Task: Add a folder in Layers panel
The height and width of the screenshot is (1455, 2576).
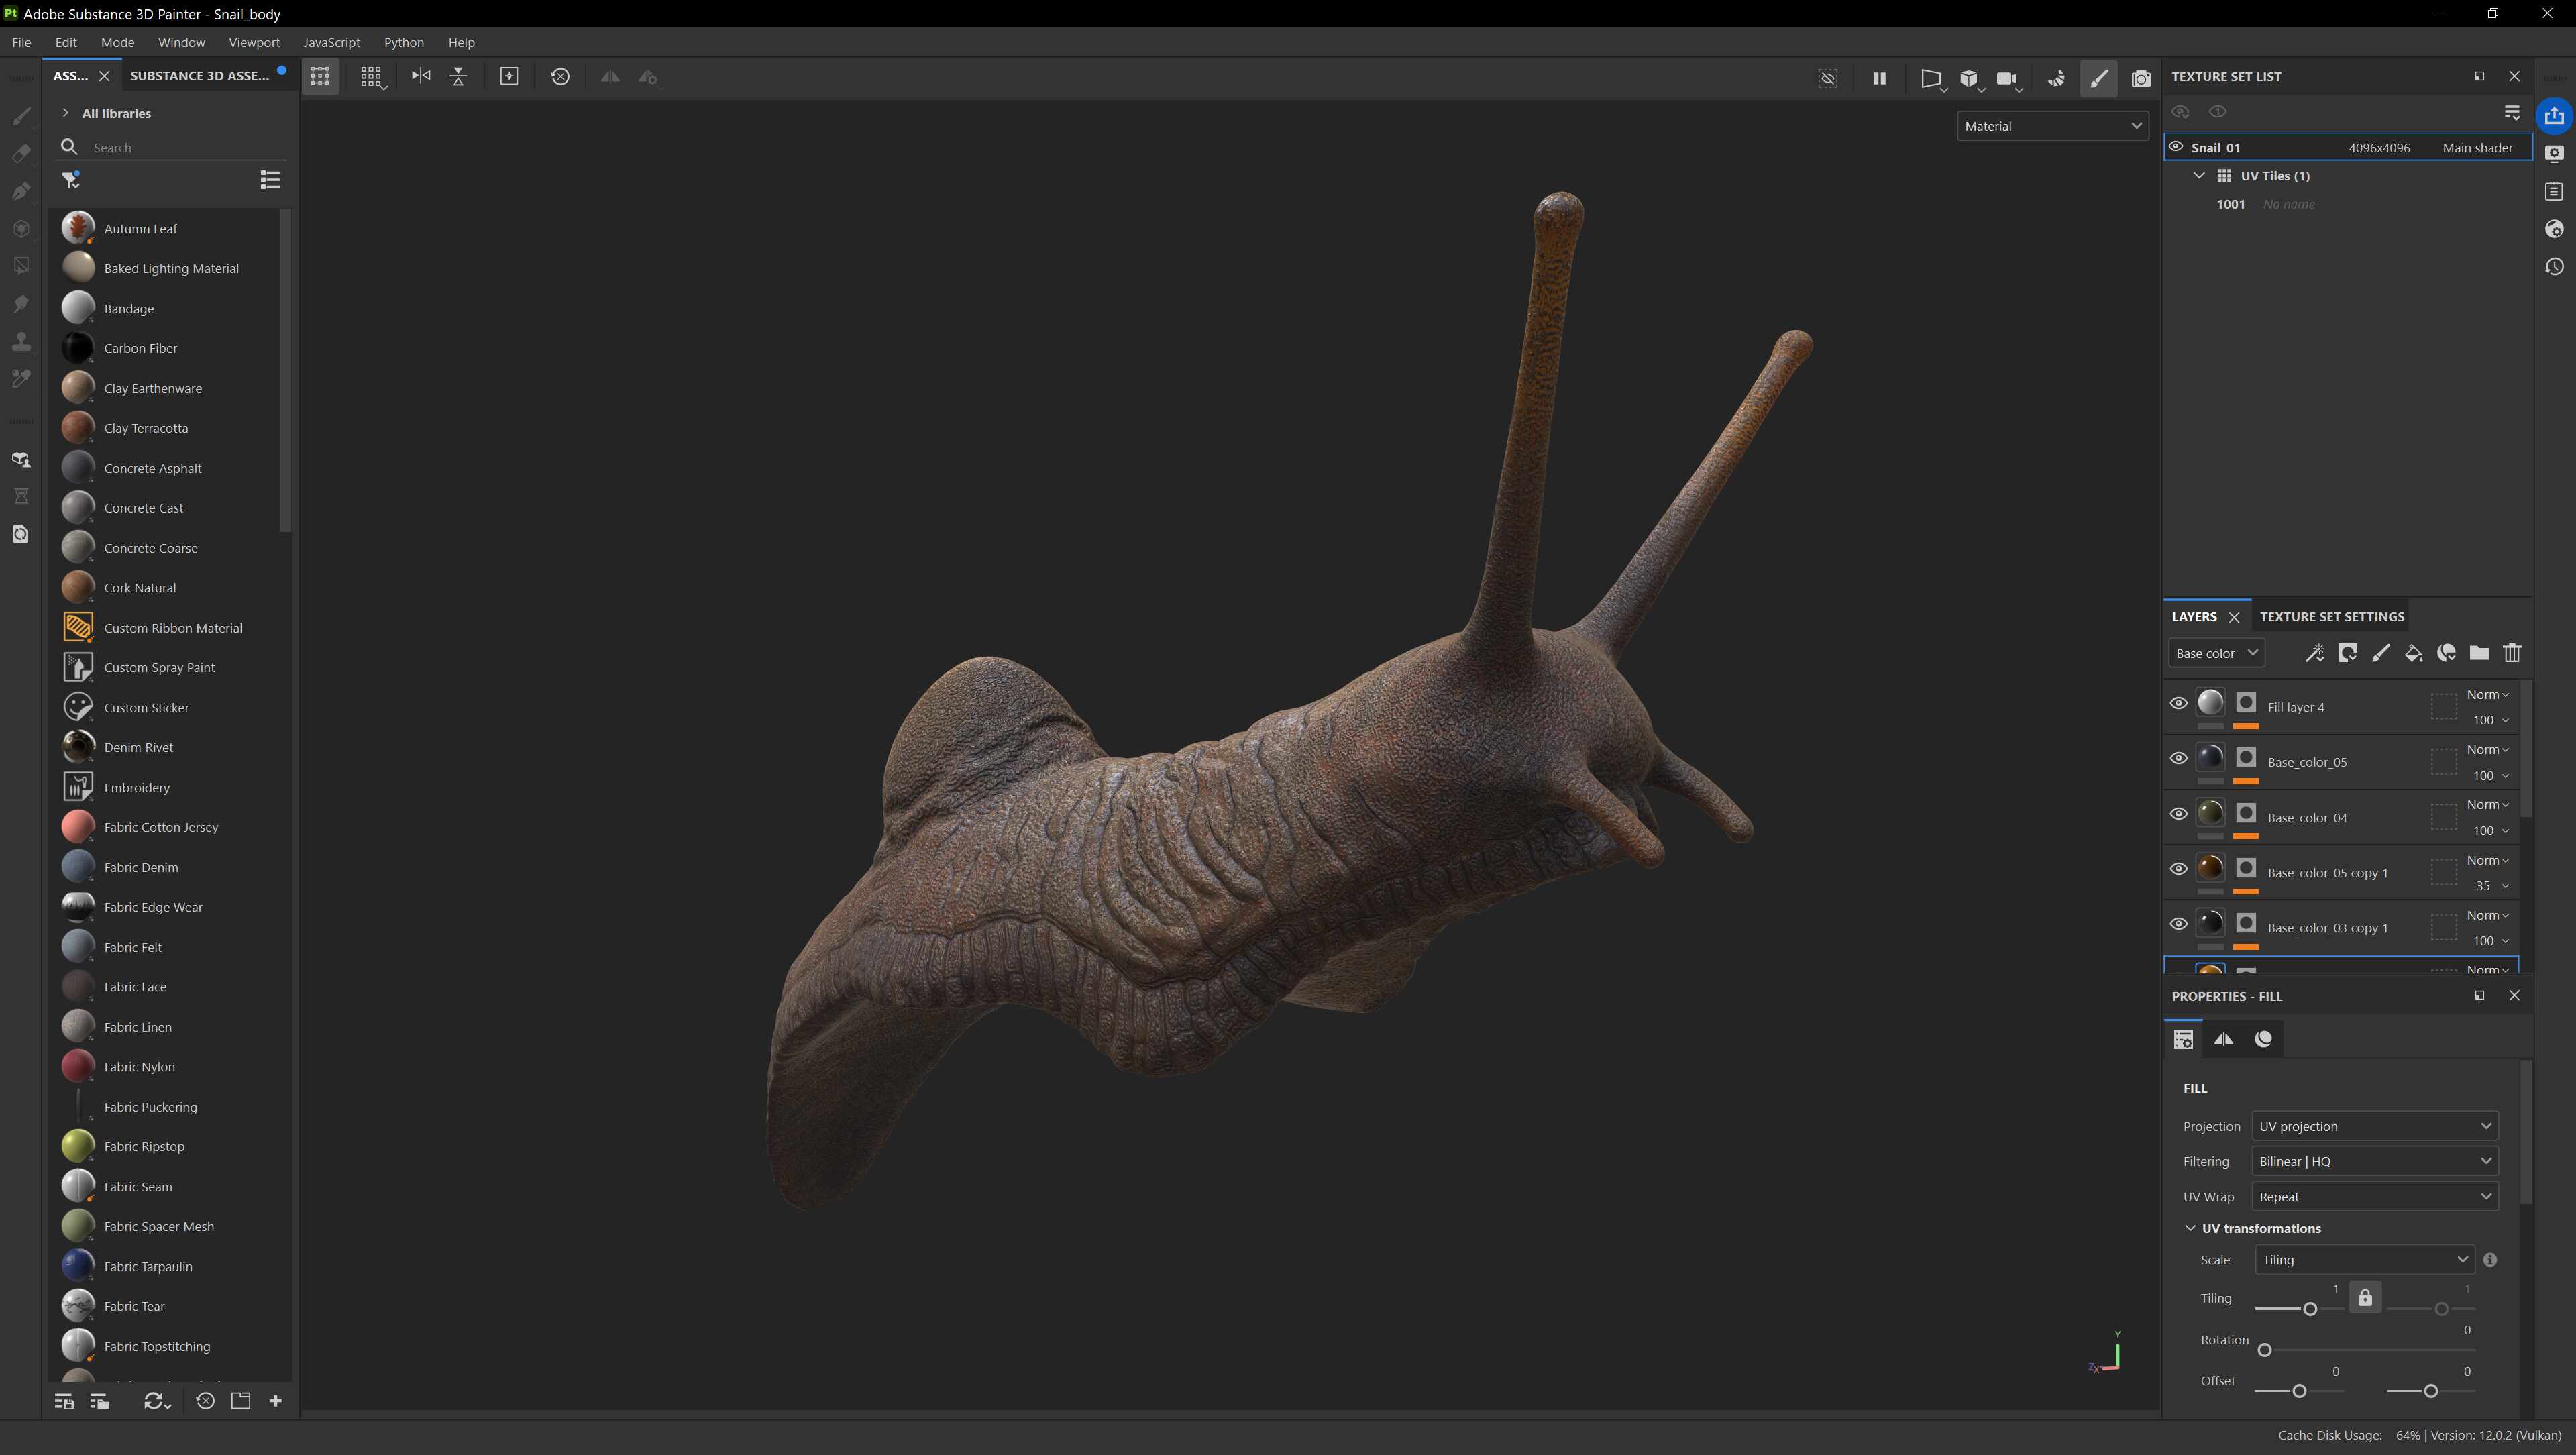Action: 2479,653
